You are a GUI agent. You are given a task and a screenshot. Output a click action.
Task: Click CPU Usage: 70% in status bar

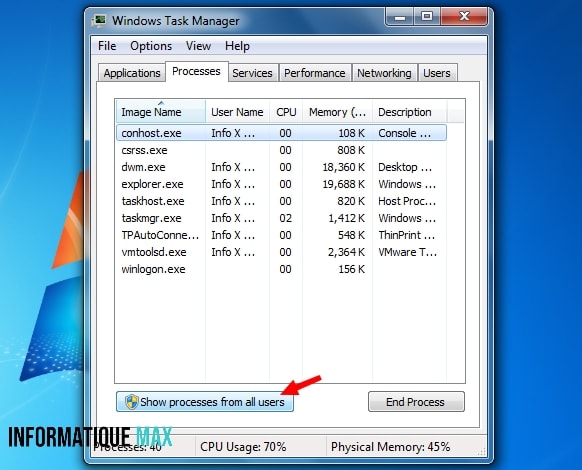243,447
